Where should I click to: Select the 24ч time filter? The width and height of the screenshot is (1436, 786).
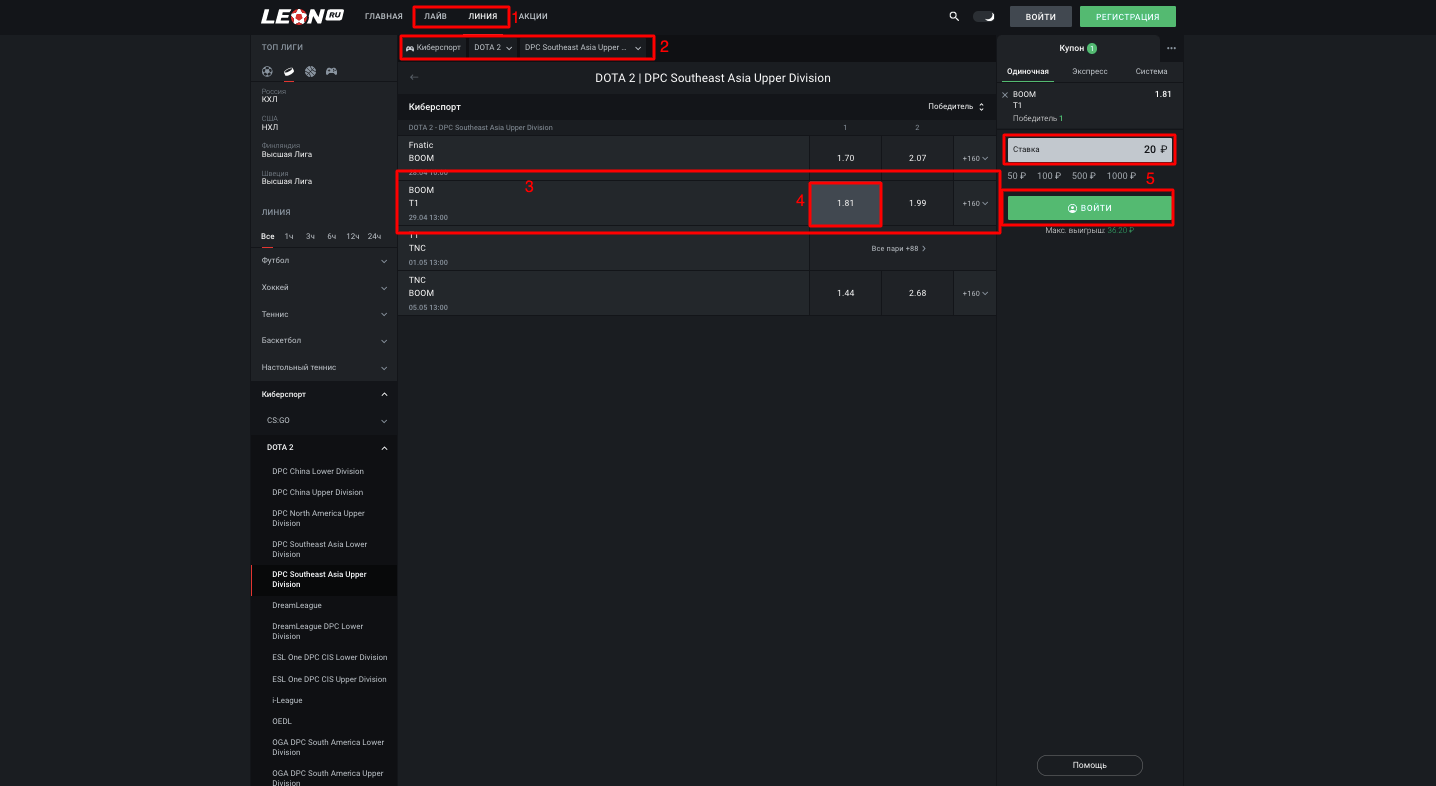(x=374, y=236)
